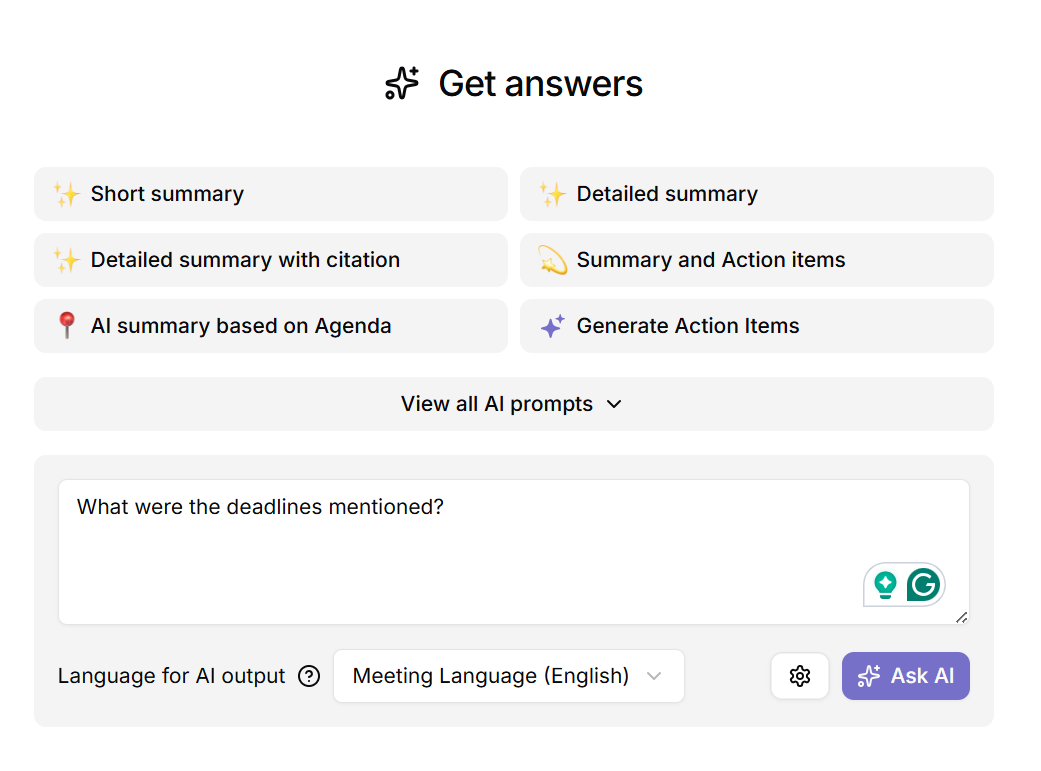
Task: Click the Grammarly G icon
Action: [x=923, y=584]
